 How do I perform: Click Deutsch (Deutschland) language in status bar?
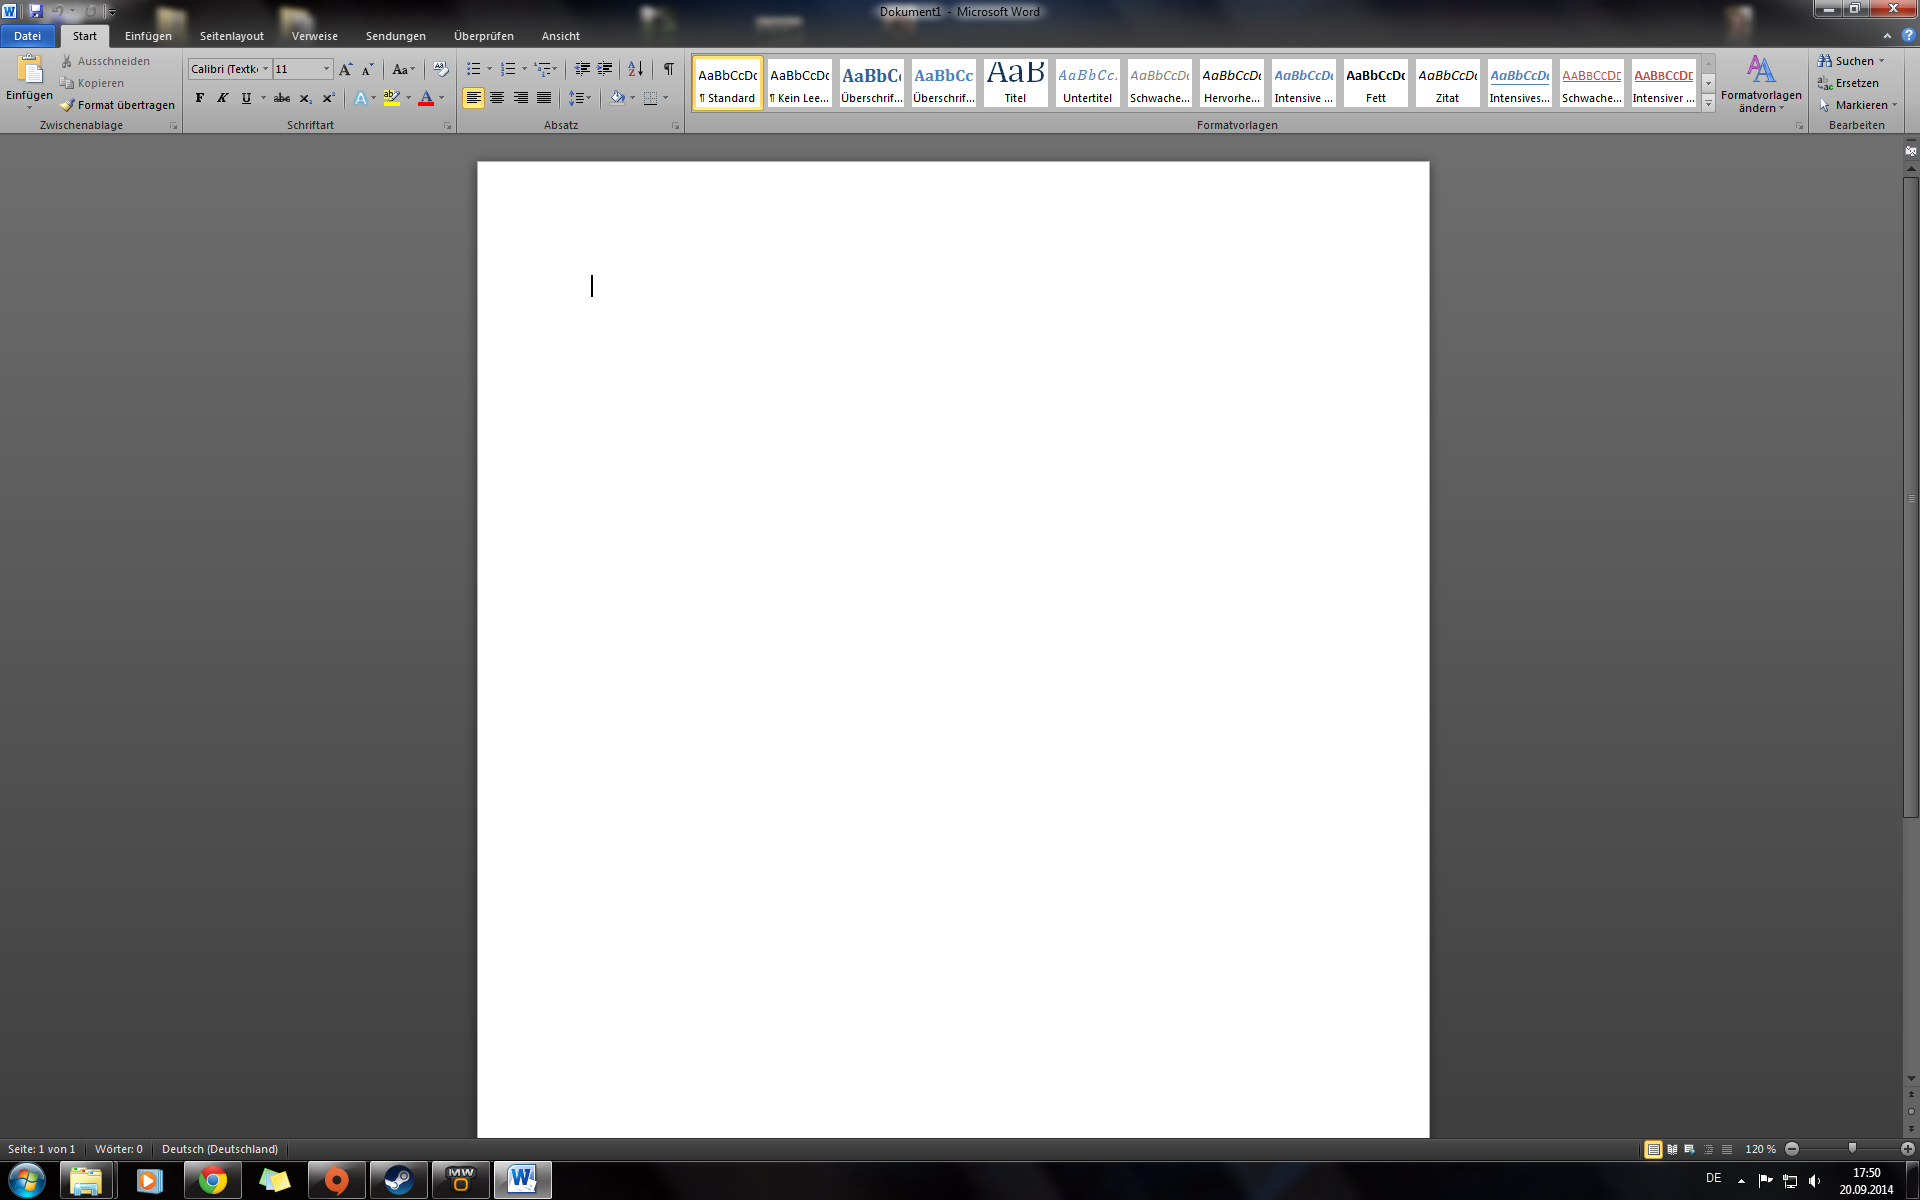click(219, 1149)
